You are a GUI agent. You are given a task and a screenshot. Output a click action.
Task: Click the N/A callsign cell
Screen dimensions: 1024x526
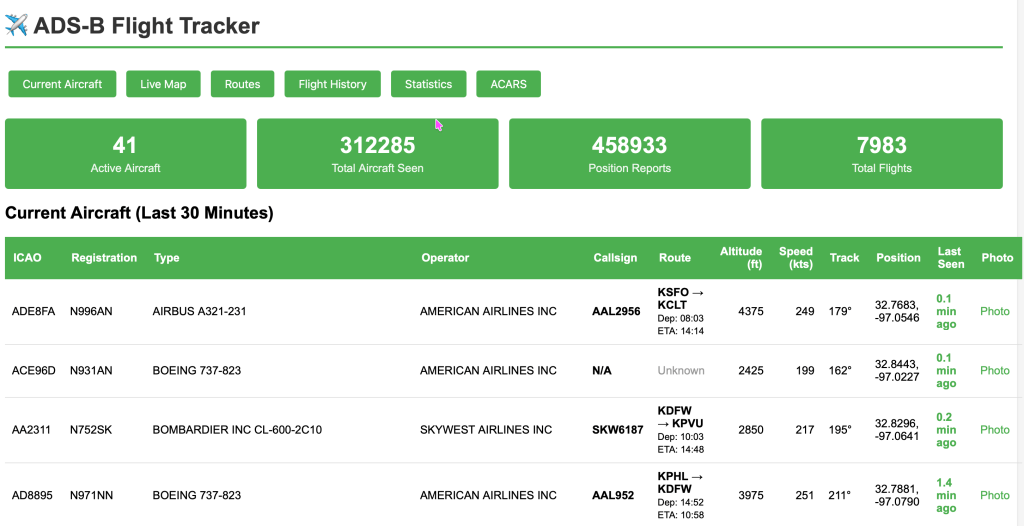602,370
